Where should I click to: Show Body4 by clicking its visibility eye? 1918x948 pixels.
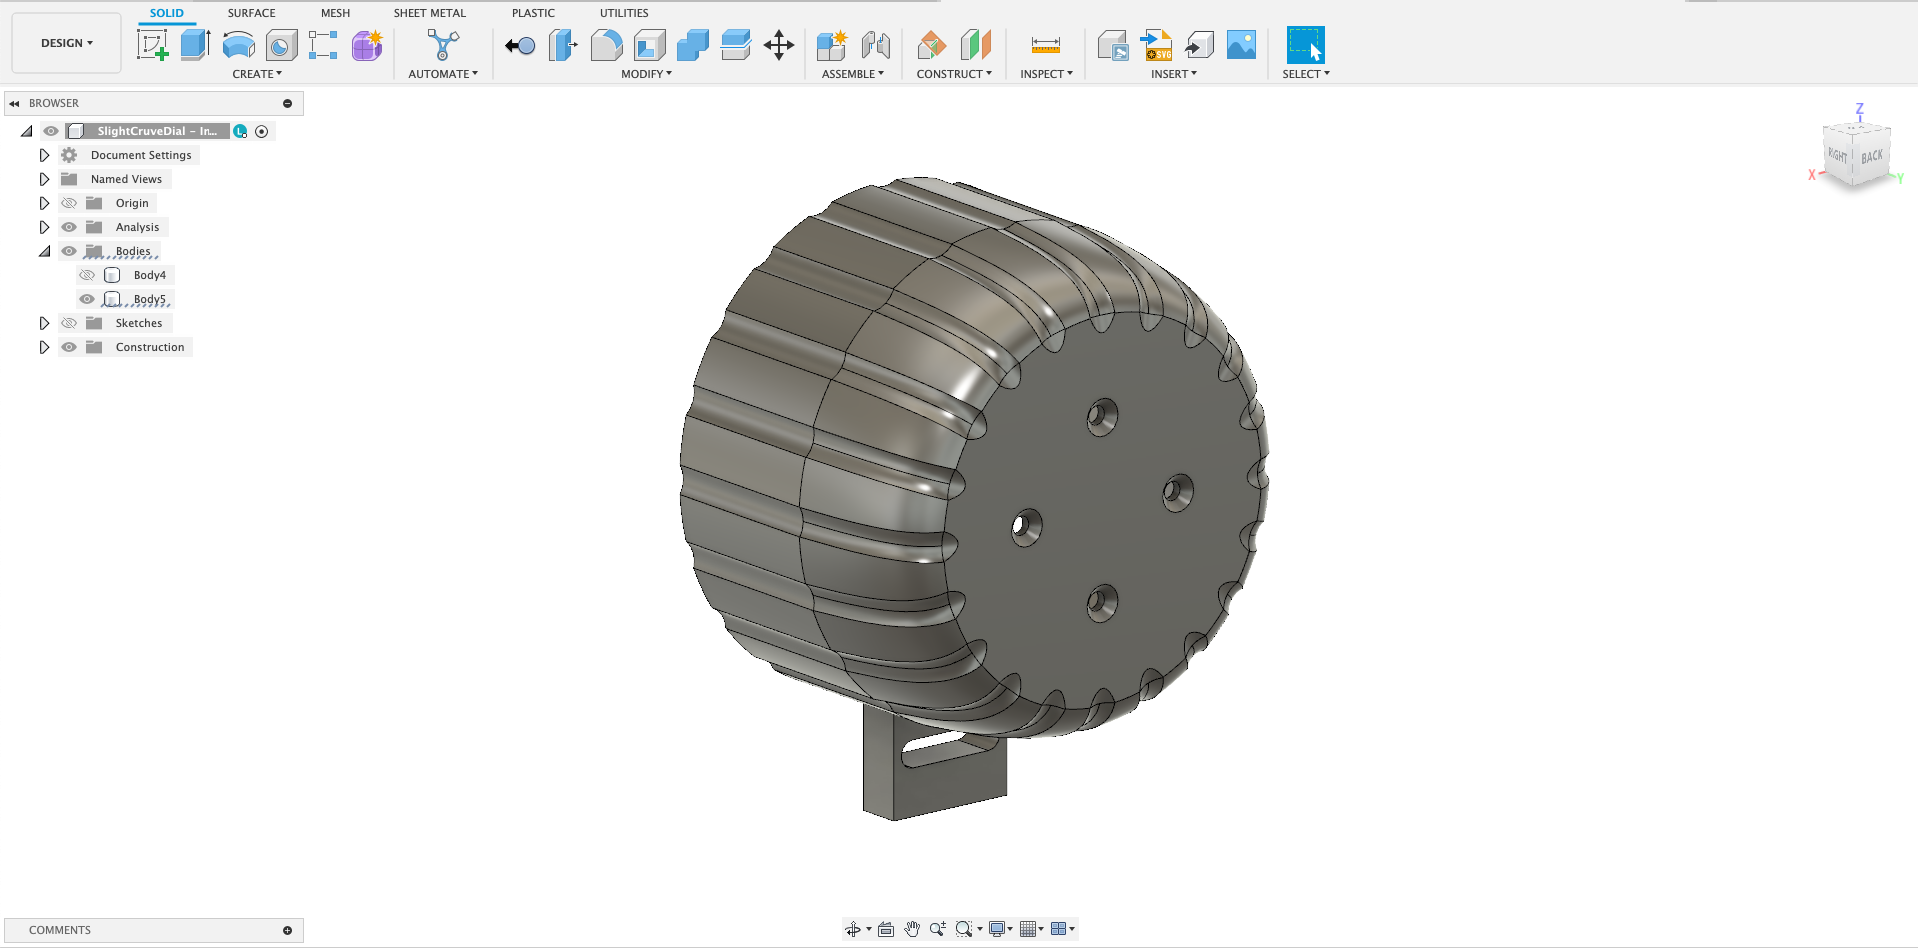[x=87, y=274]
